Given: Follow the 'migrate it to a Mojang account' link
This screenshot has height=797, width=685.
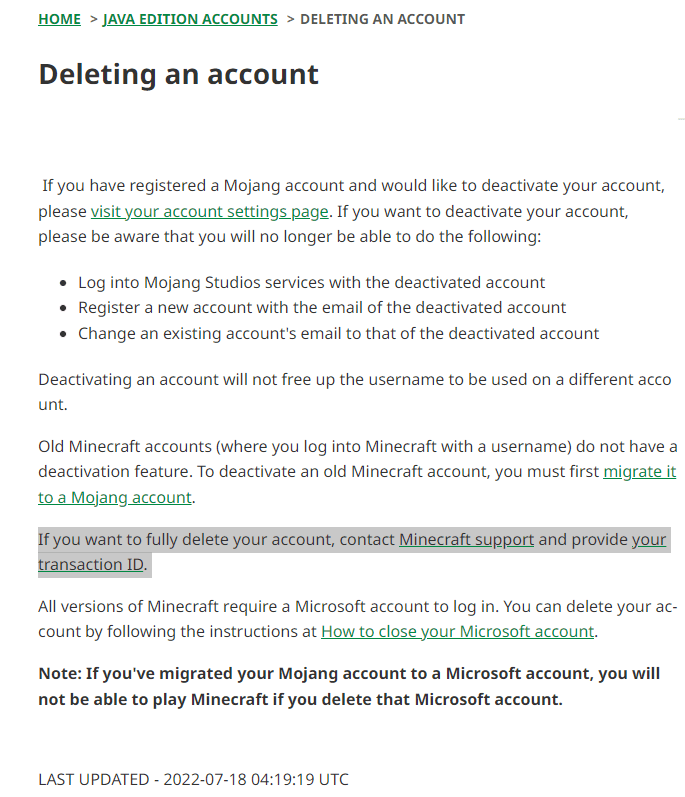Looking at the screenshot, I should [x=639, y=471].
